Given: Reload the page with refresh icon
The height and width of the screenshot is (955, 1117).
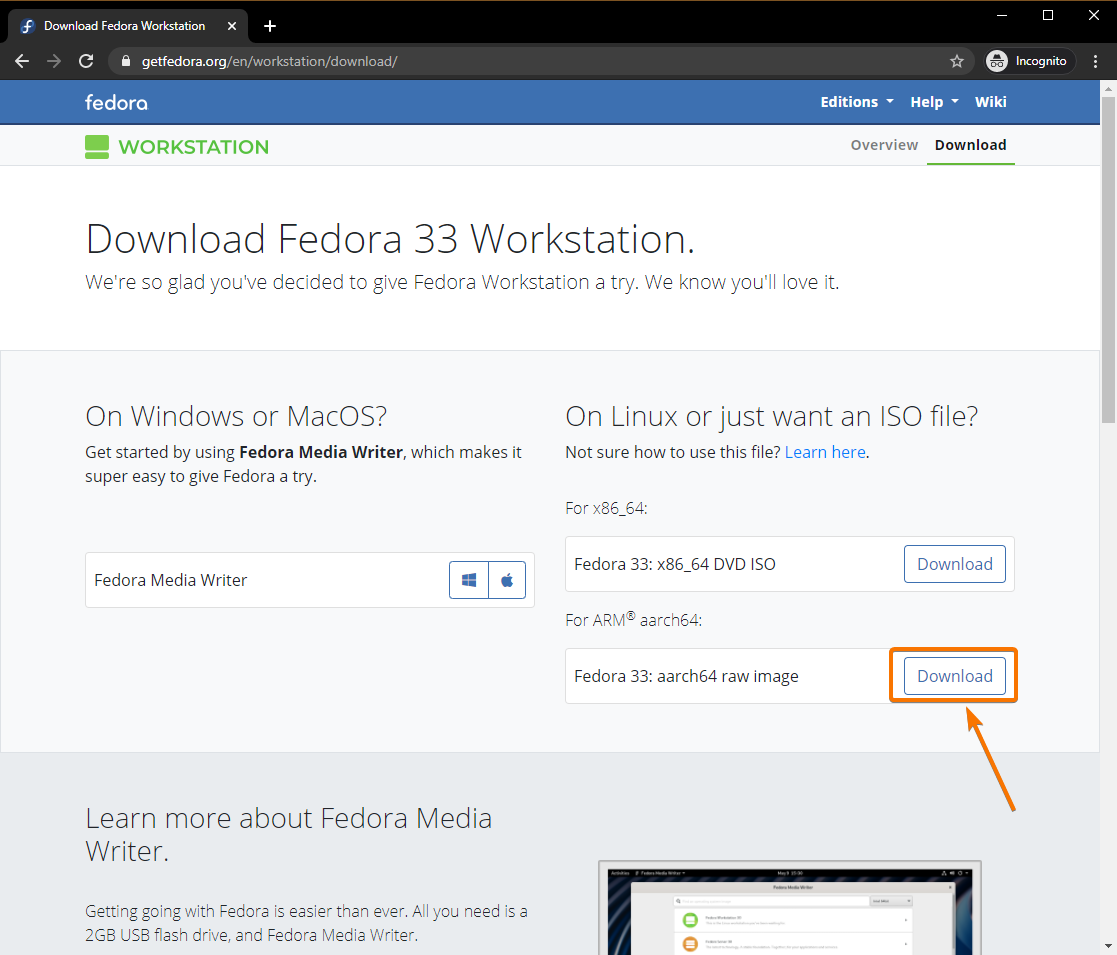Looking at the screenshot, I should (86, 61).
